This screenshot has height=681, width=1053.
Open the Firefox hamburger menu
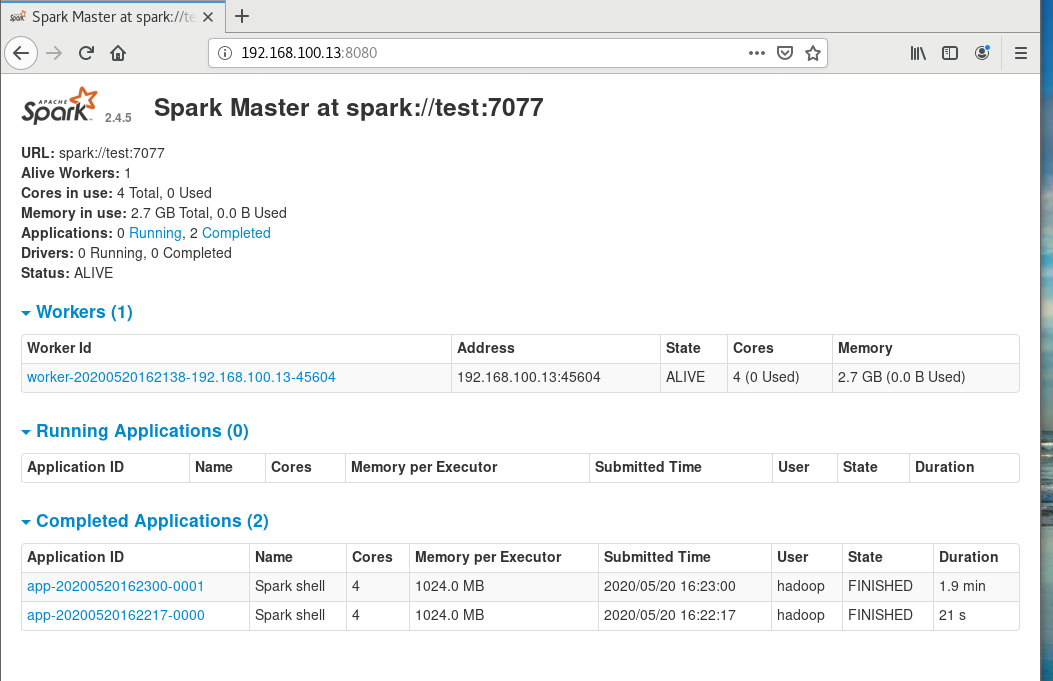(1021, 53)
